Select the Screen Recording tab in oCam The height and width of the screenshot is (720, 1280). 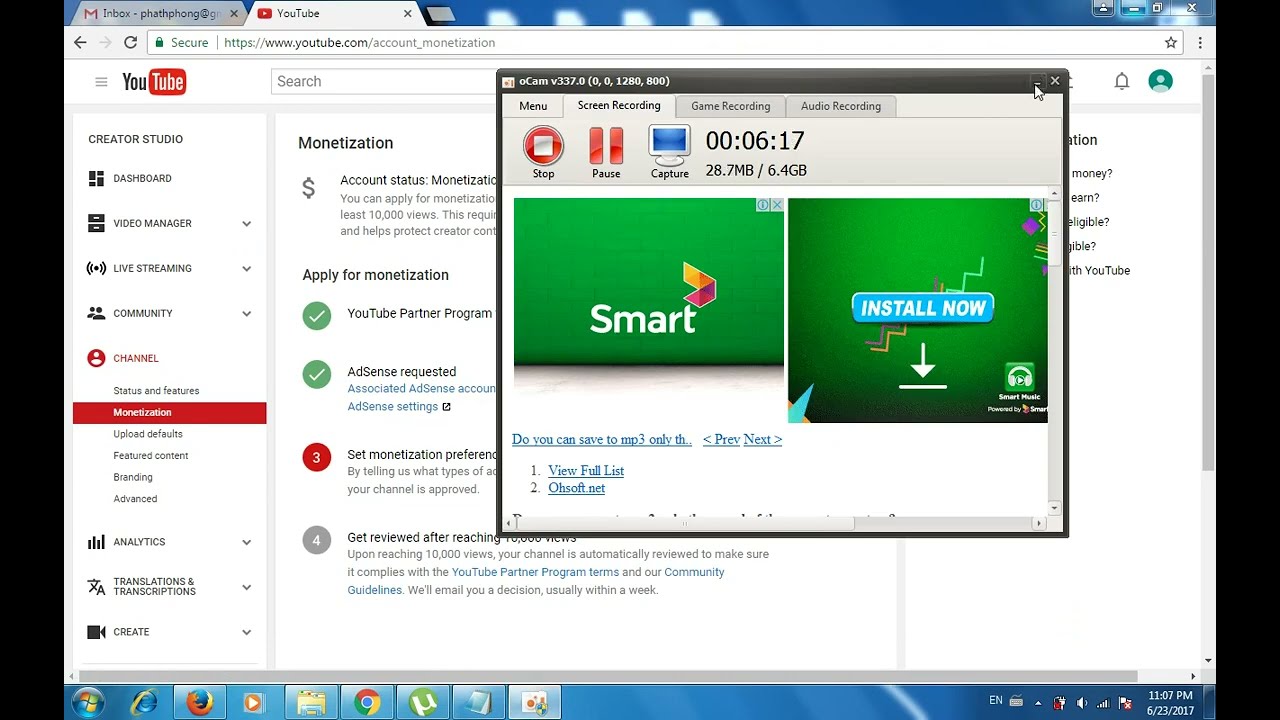click(x=619, y=105)
